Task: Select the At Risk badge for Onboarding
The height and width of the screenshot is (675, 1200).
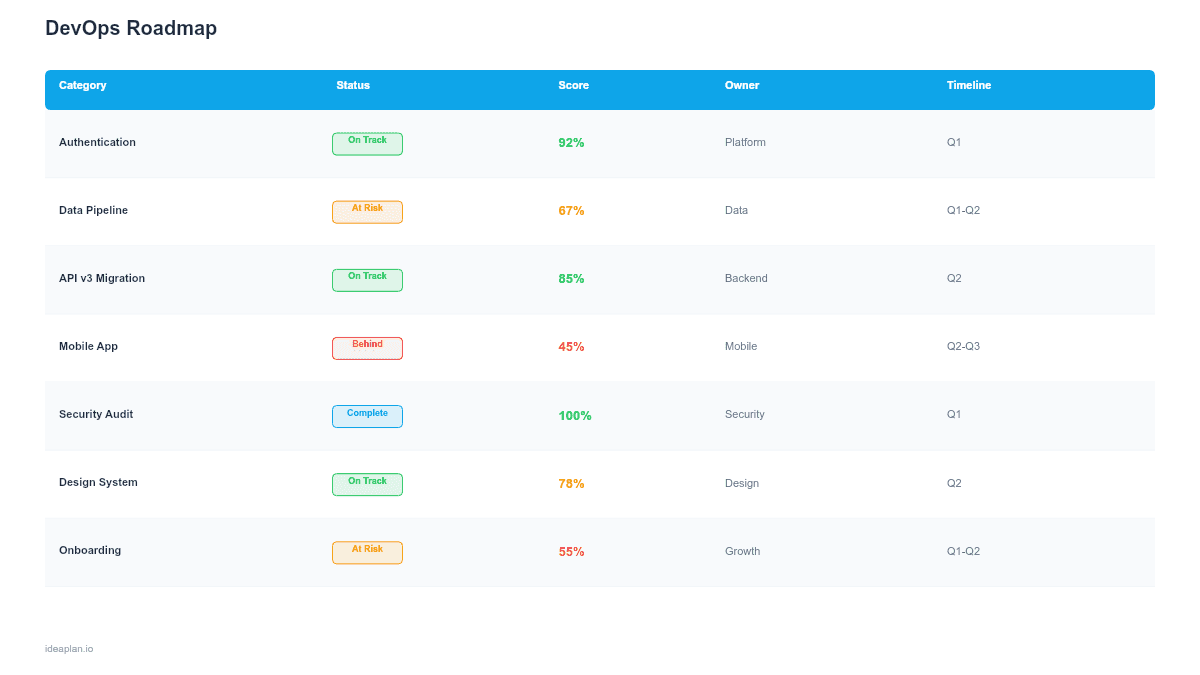Action: point(367,552)
